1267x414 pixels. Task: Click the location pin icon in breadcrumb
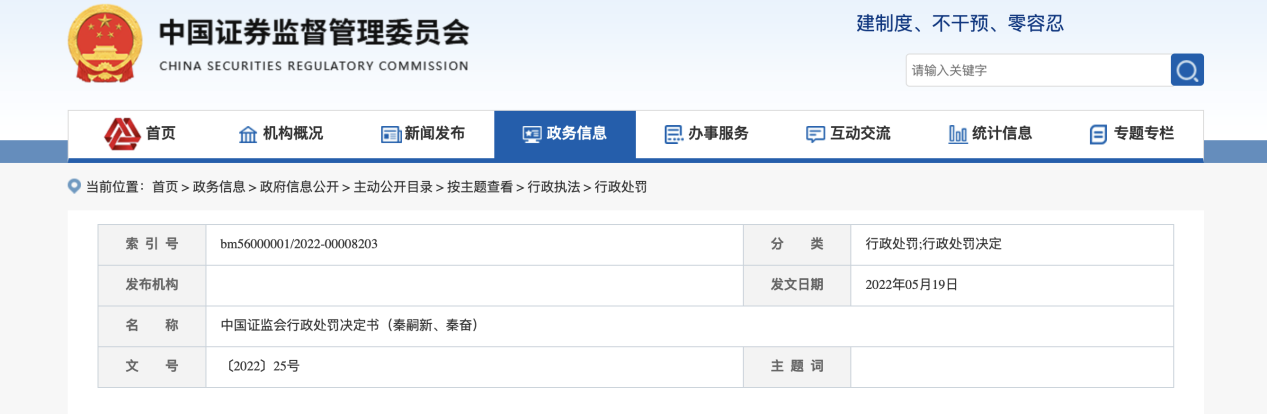click(74, 186)
